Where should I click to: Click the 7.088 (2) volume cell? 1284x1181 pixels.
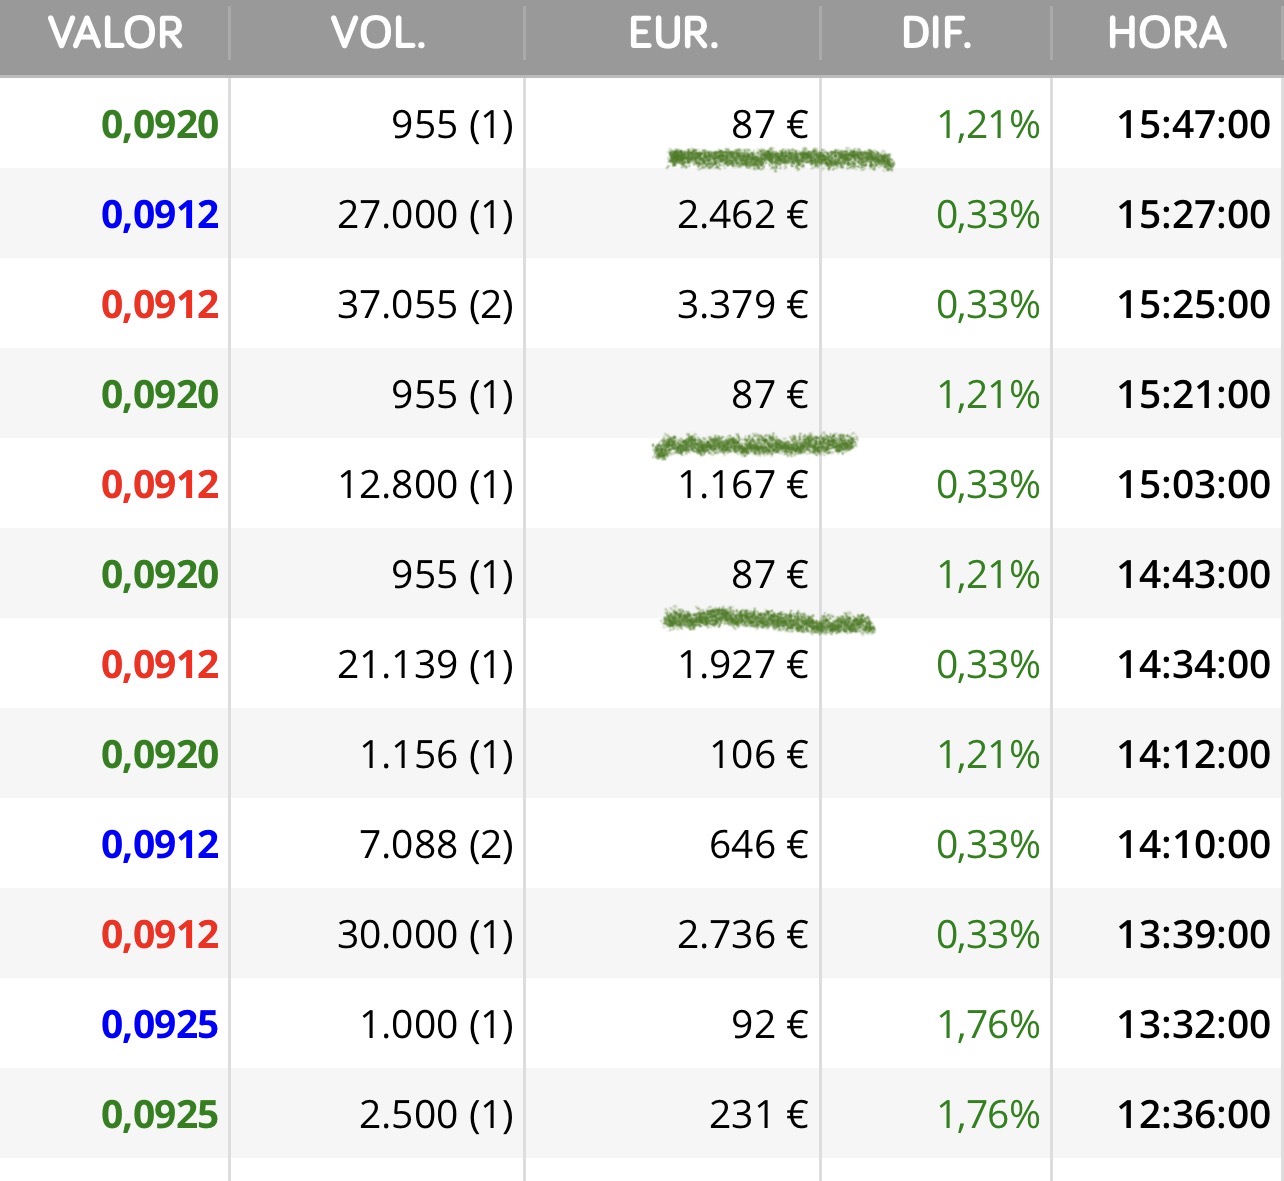[436, 845]
